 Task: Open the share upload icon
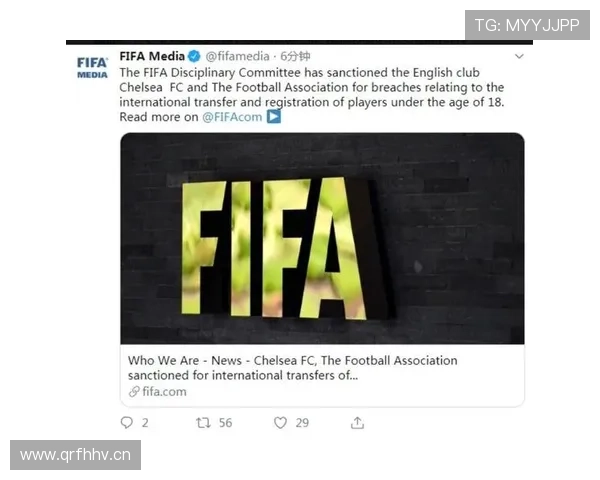pyautogui.click(x=357, y=423)
